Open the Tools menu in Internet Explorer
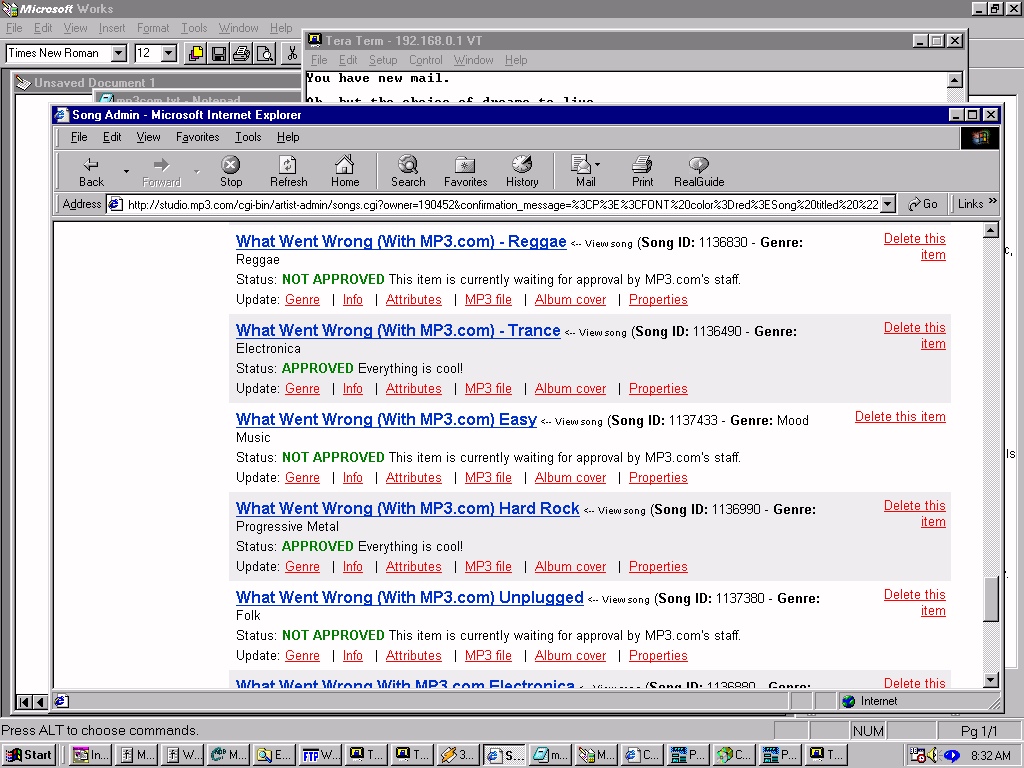This screenshot has height=768, width=1024. click(x=248, y=137)
